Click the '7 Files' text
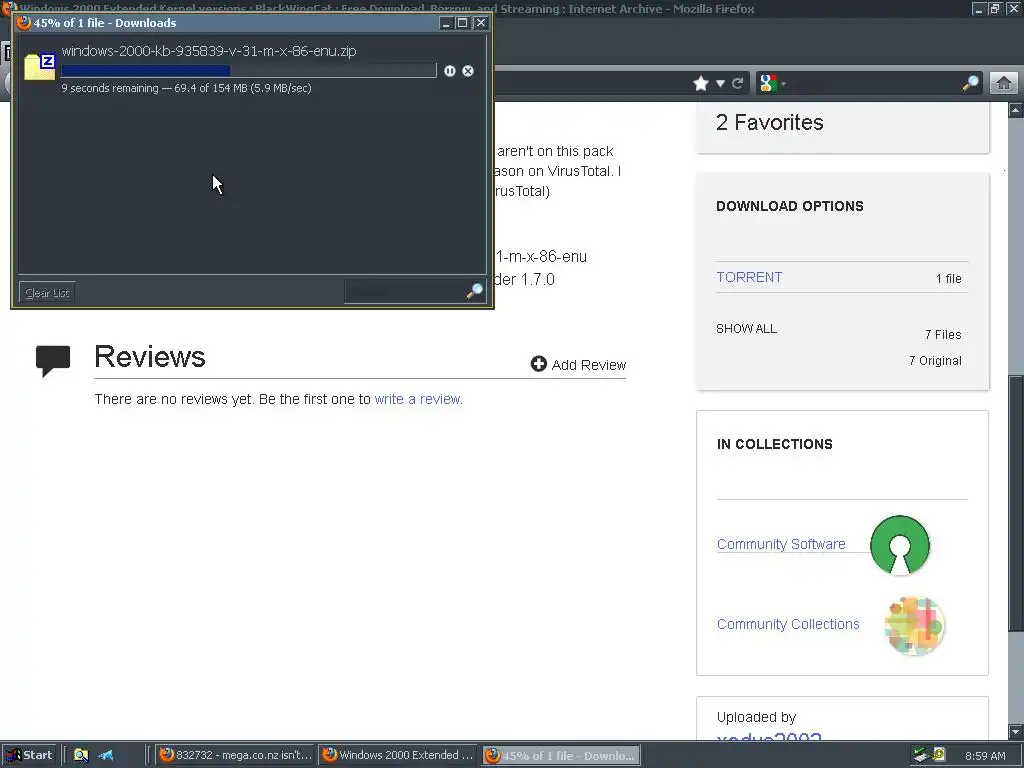Screen dimensions: 1024x768 click(x=943, y=334)
